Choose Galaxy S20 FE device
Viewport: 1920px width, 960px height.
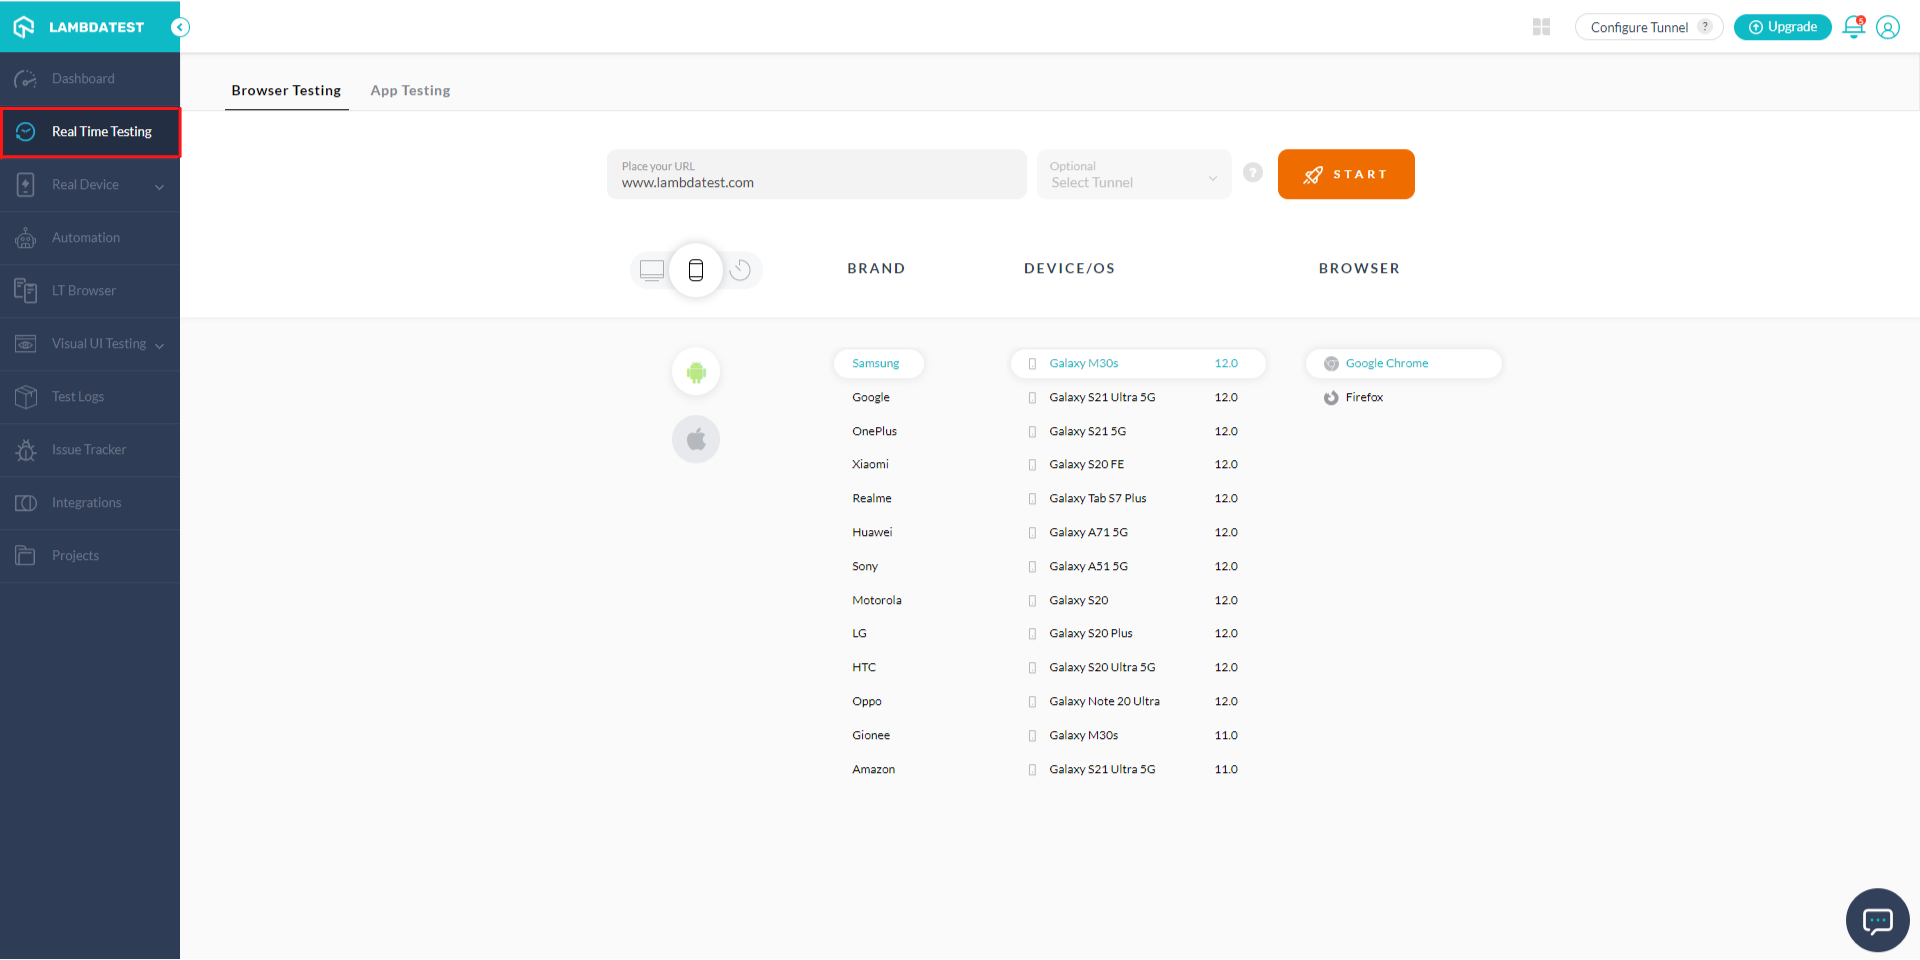click(1086, 465)
